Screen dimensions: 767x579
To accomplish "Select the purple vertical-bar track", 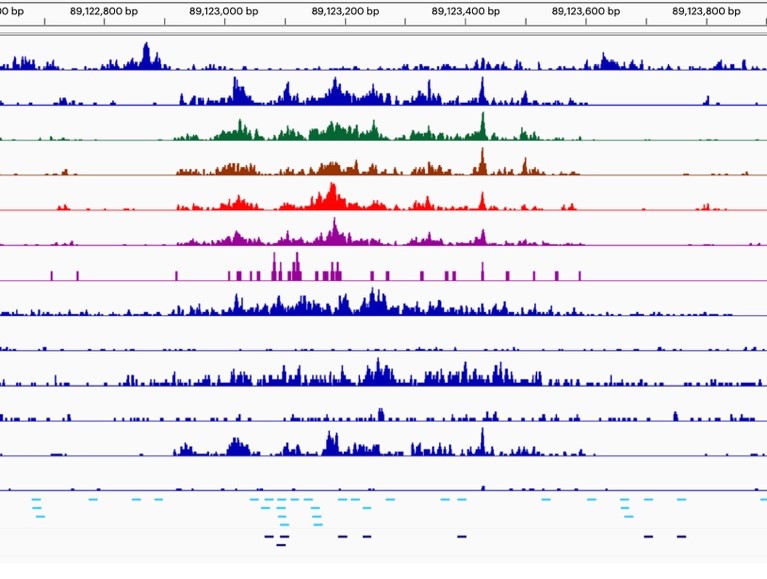I will coord(384,267).
